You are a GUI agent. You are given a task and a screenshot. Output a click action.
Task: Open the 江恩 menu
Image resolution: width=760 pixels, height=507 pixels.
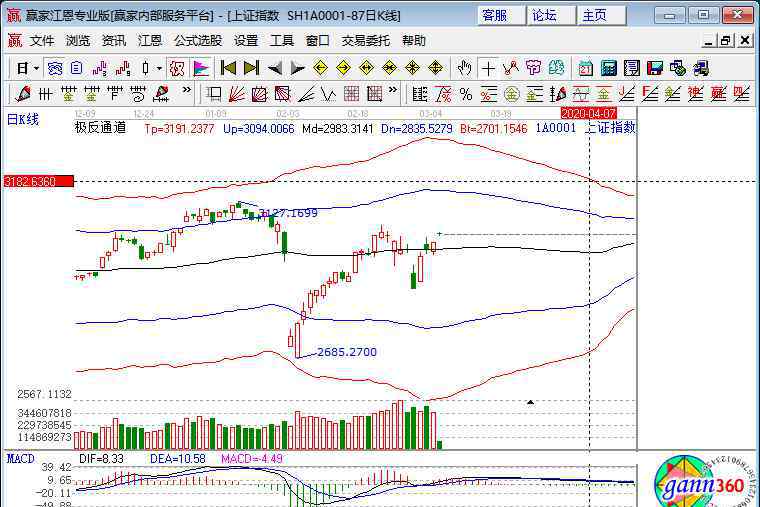(150, 41)
